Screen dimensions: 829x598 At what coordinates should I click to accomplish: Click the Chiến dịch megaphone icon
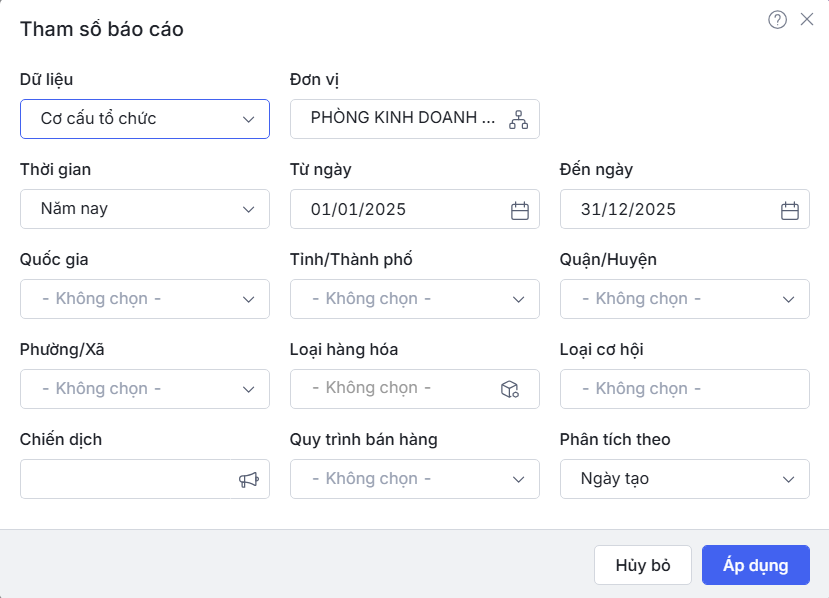click(248, 479)
